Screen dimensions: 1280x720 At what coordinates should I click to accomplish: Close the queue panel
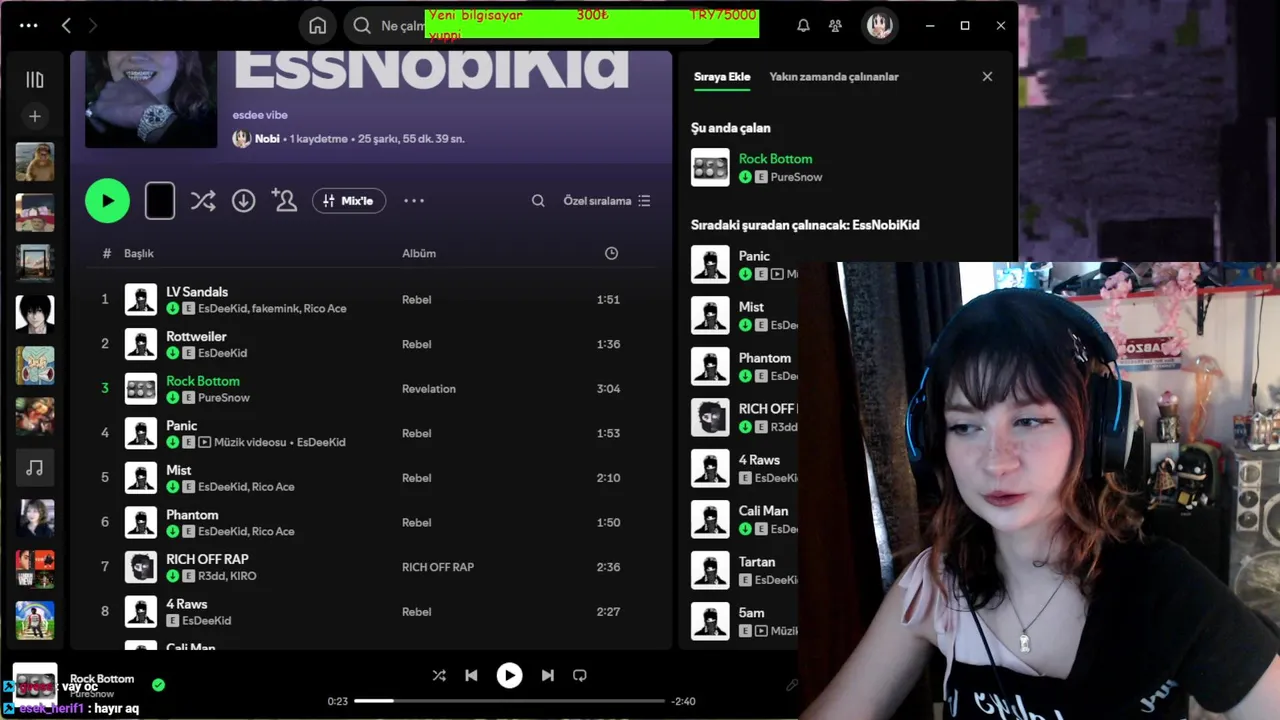(987, 77)
